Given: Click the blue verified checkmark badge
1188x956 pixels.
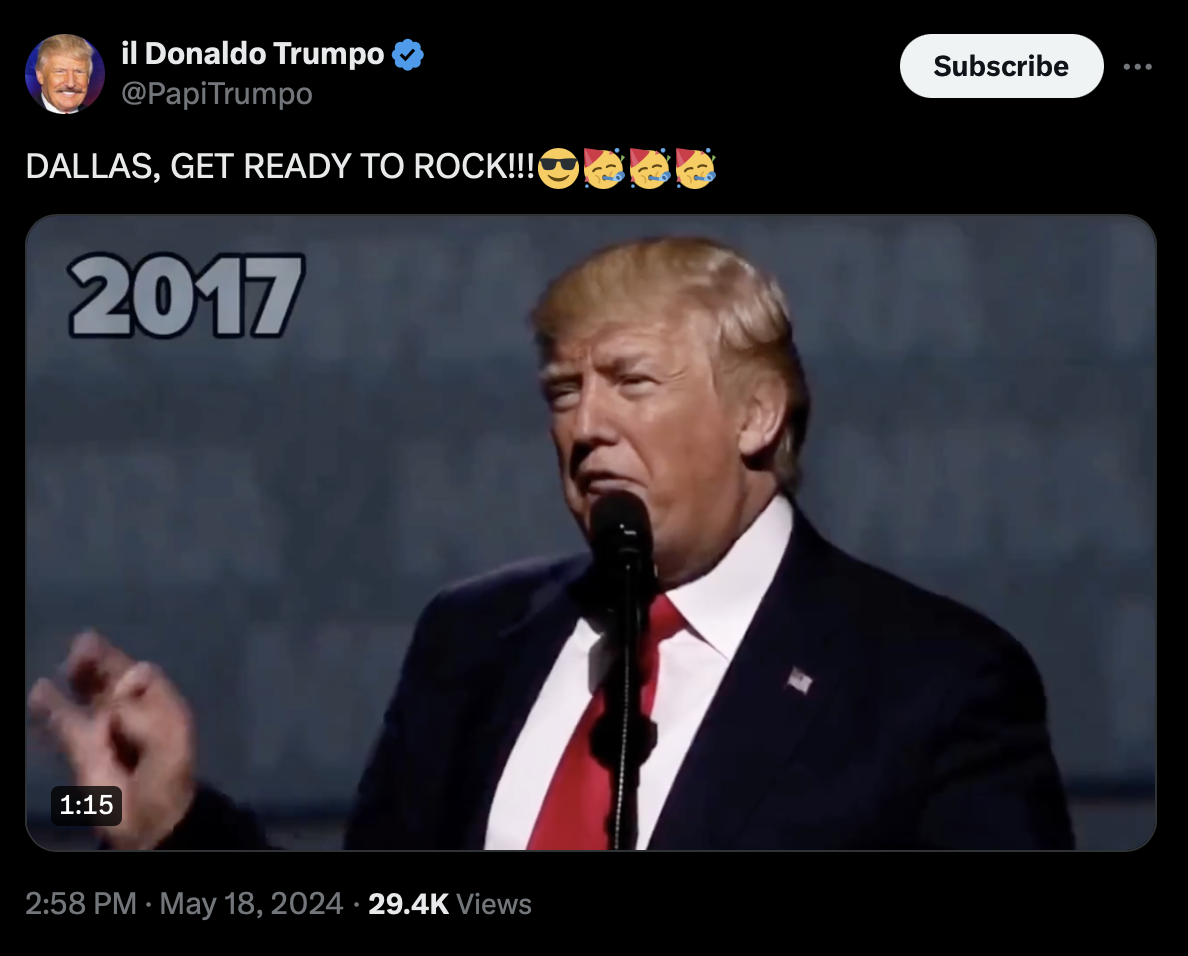Looking at the screenshot, I should [x=408, y=55].
